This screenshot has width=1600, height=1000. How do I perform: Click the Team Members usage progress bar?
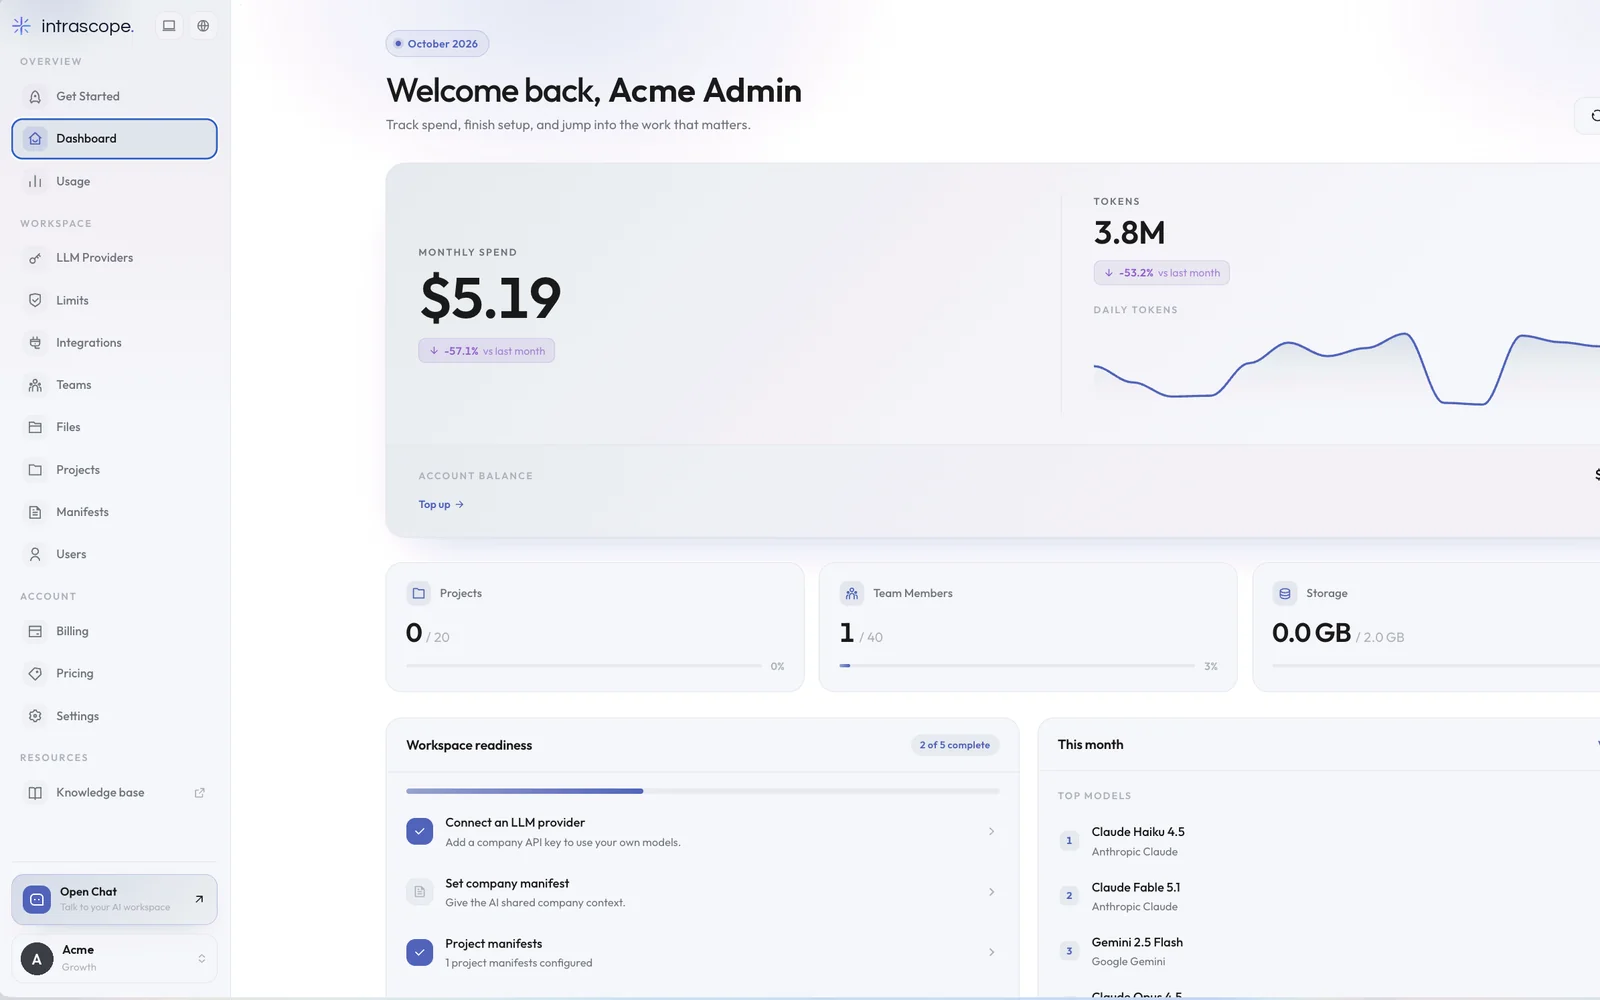[x=1017, y=666]
